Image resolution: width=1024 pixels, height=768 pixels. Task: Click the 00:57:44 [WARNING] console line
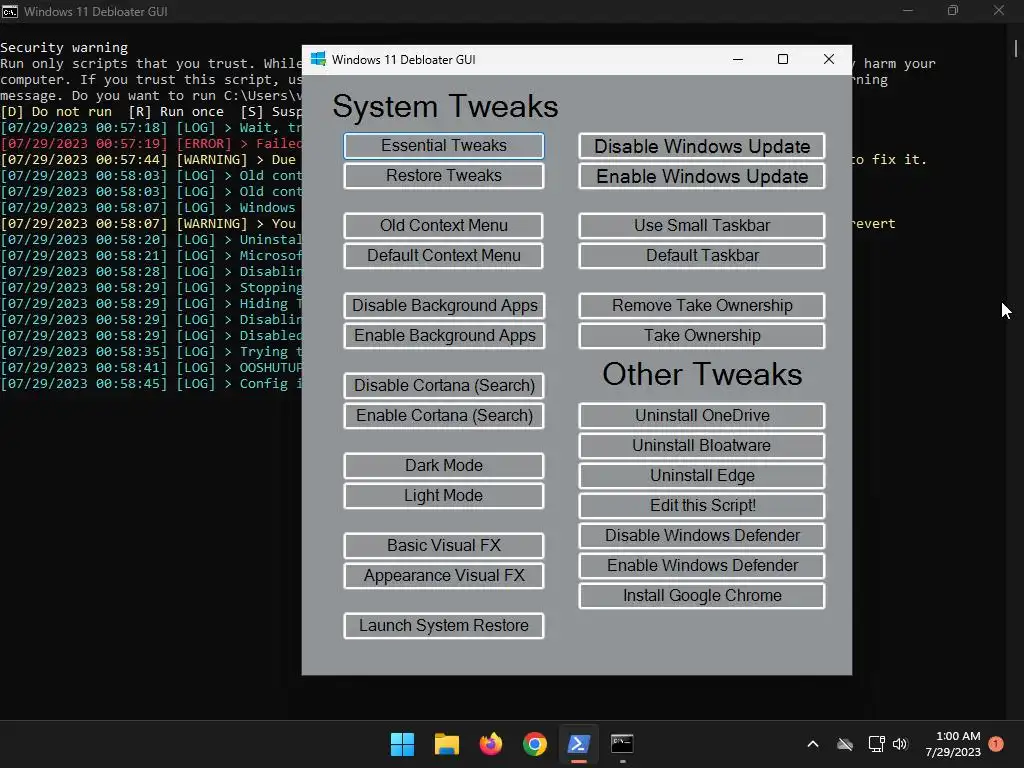coord(151,160)
